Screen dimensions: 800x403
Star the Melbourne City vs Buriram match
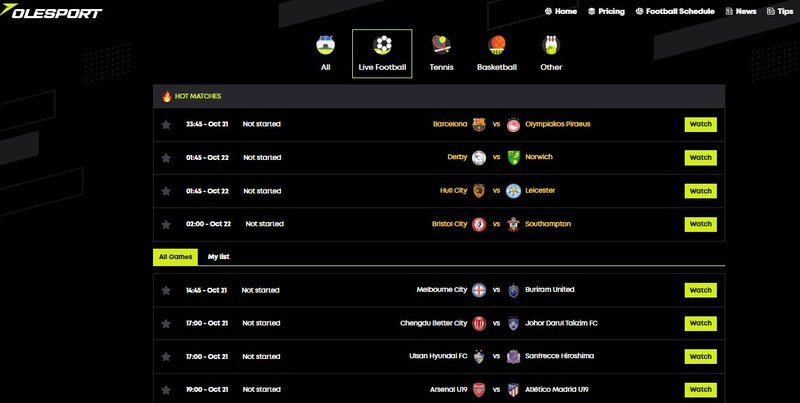point(166,290)
